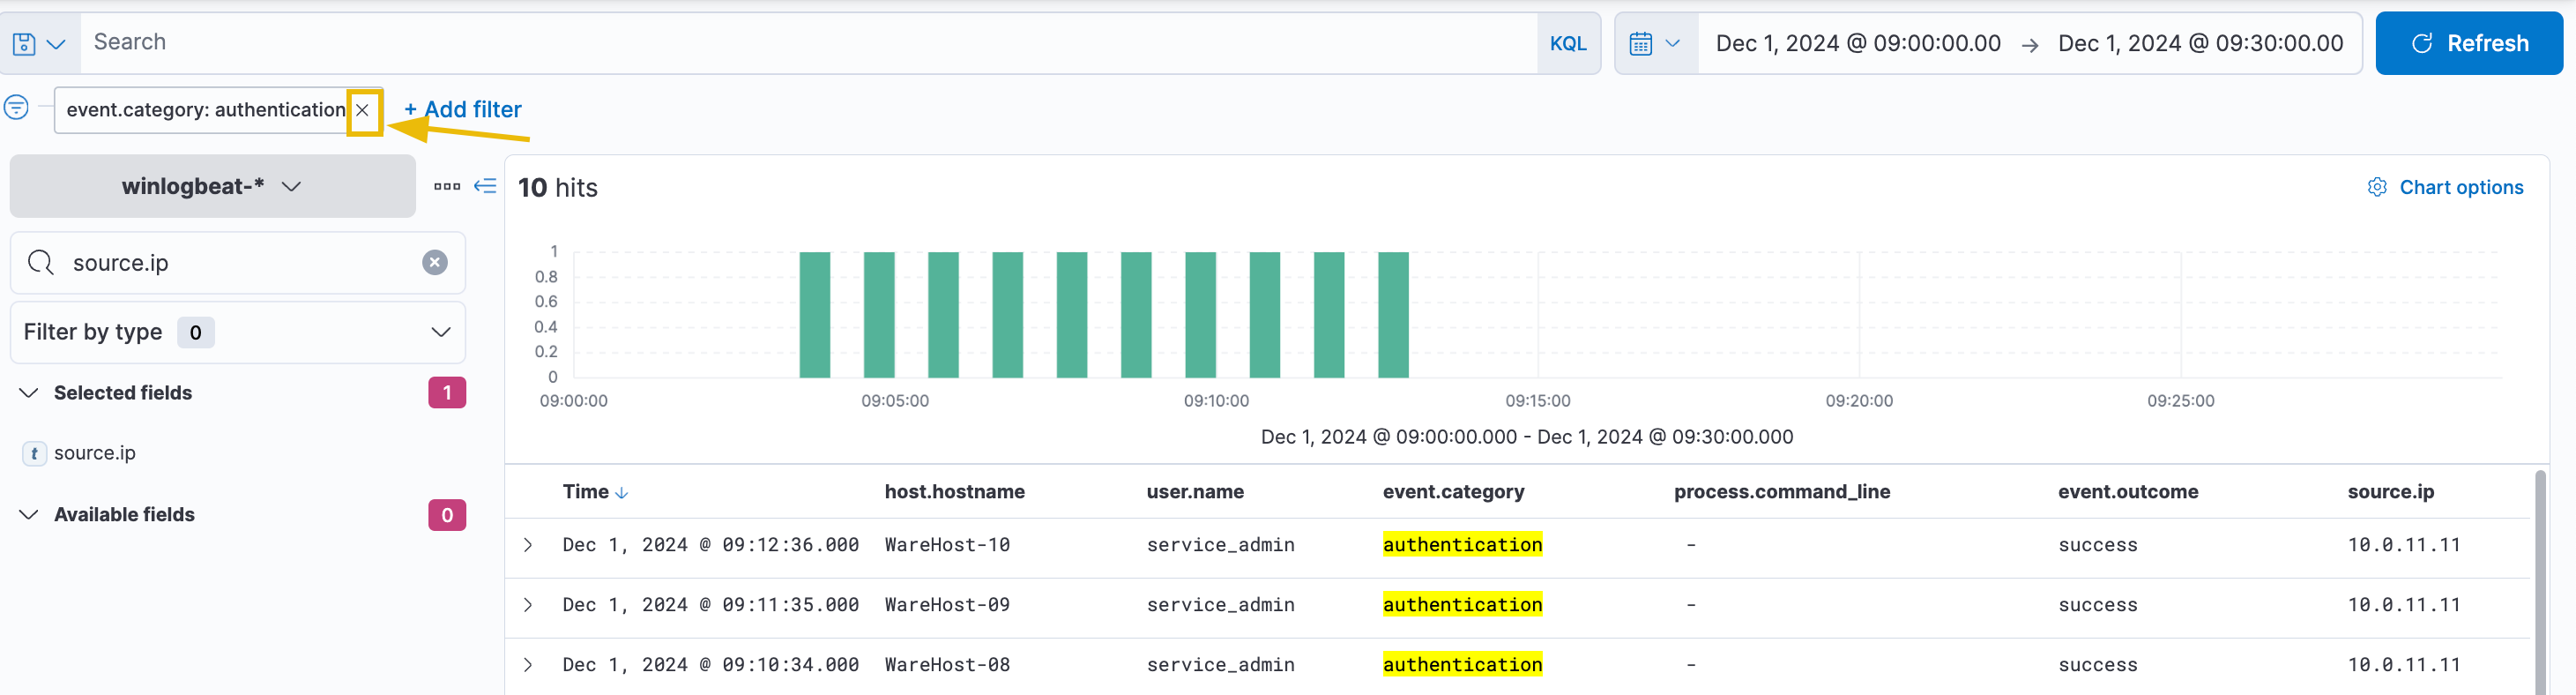Click the last green histogram bar
Image resolution: width=2576 pixels, height=695 pixels.
point(1393,315)
